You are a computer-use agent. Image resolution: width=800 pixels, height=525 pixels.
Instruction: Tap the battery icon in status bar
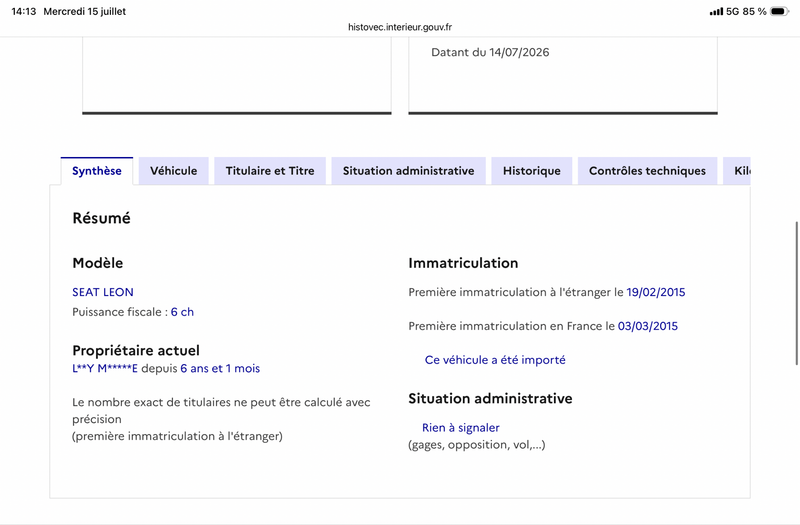(780, 11)
